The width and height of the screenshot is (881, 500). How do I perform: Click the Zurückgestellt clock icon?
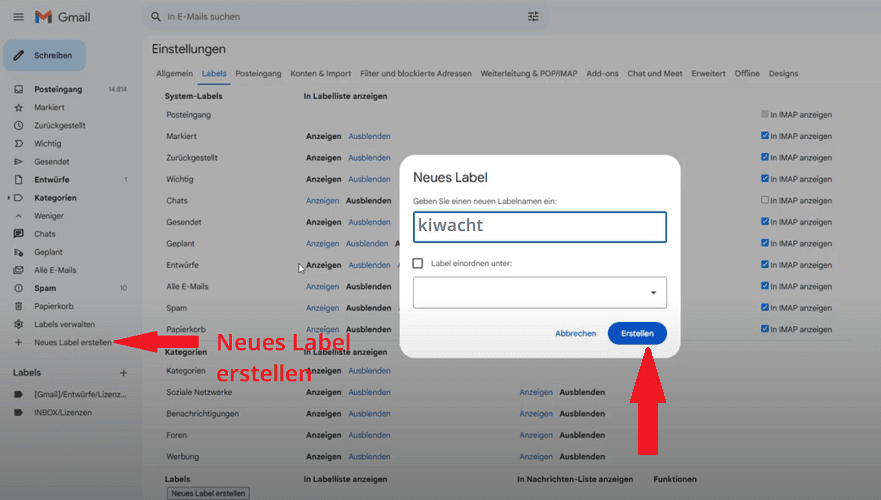pyautogui.click(x=19, y=125)
